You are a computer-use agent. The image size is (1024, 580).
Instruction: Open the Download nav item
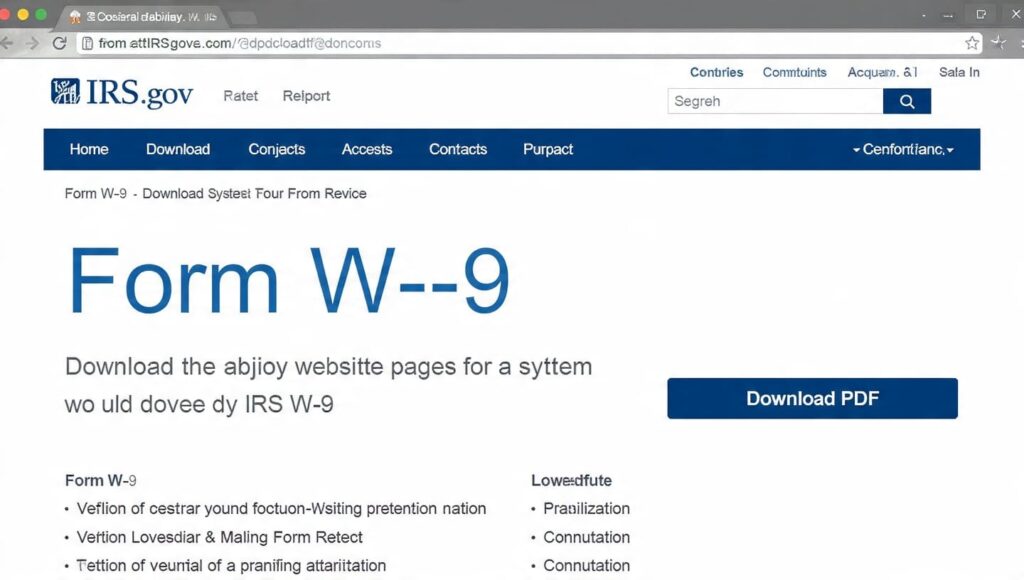178,150
